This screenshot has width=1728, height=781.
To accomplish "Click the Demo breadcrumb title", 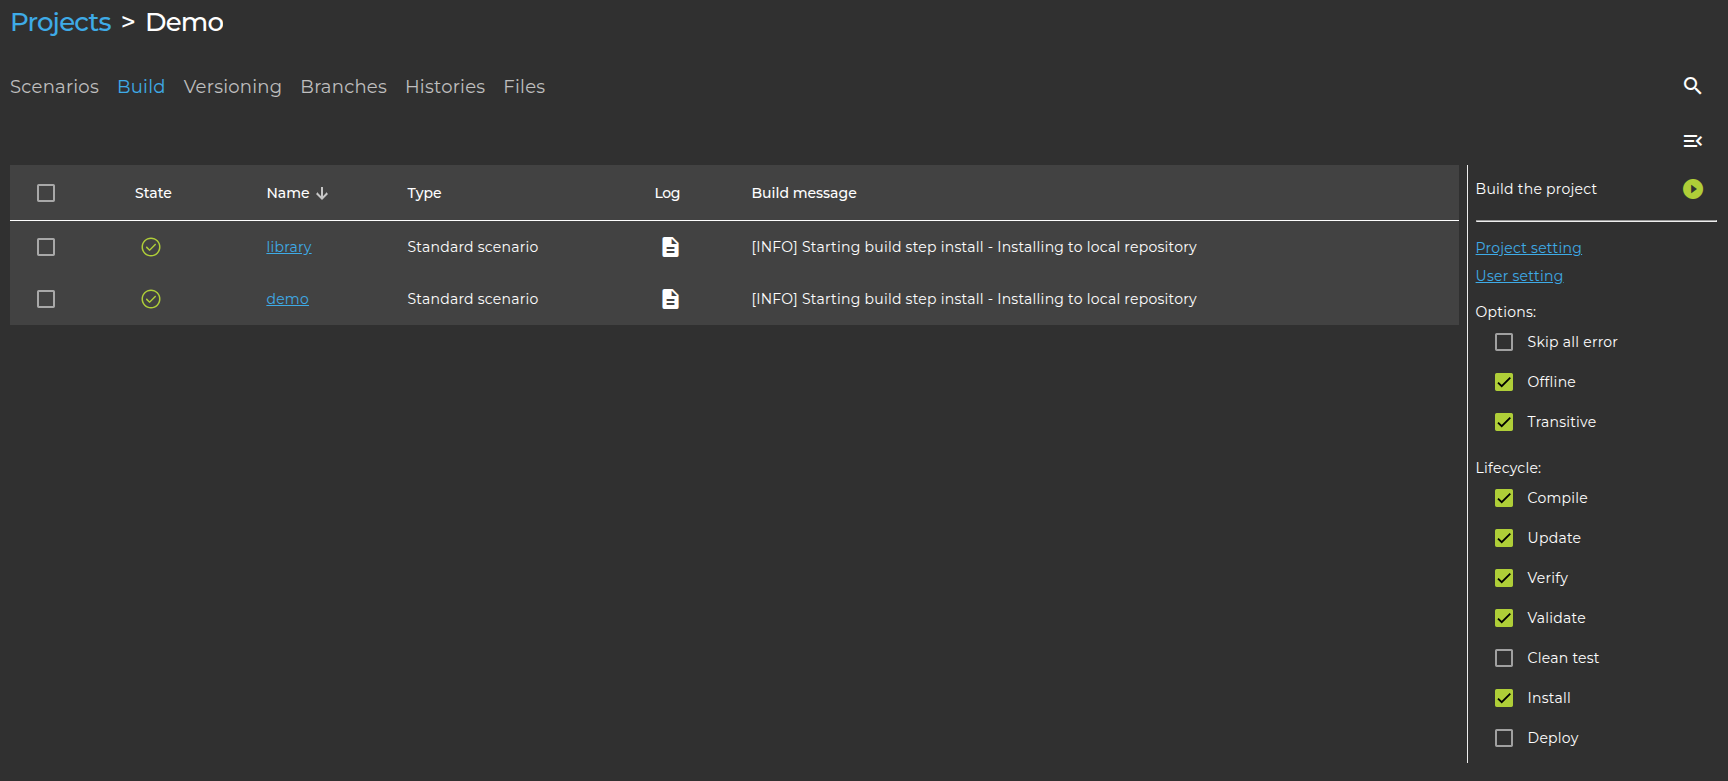I will [x=185, y=23].
